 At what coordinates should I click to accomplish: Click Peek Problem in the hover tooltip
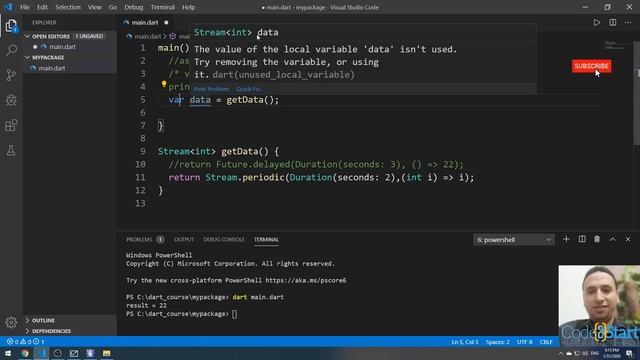point(211,89)
